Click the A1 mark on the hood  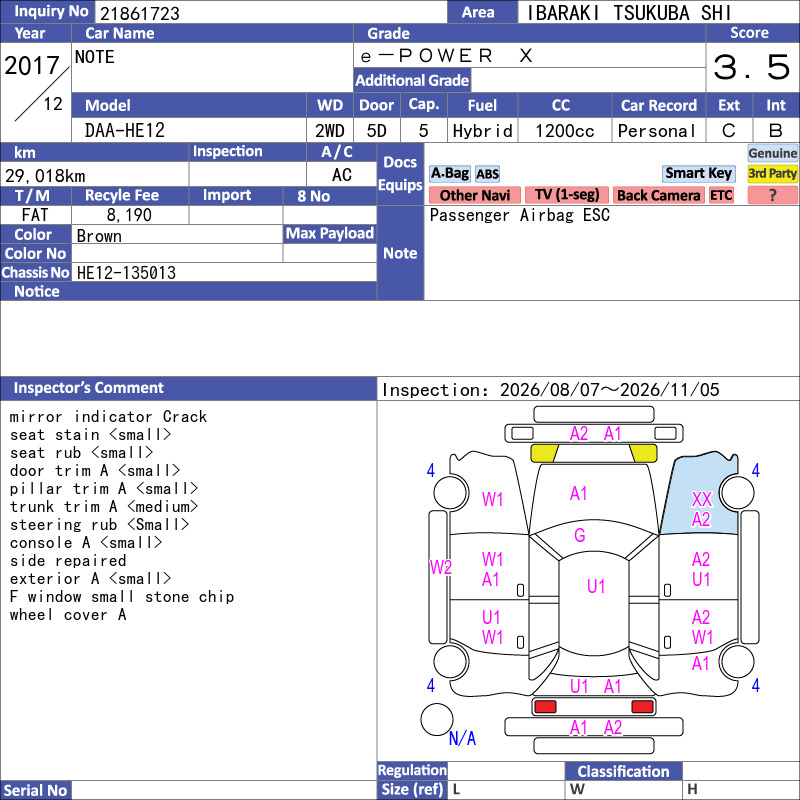pyautogui.click(x=579, y=493)
